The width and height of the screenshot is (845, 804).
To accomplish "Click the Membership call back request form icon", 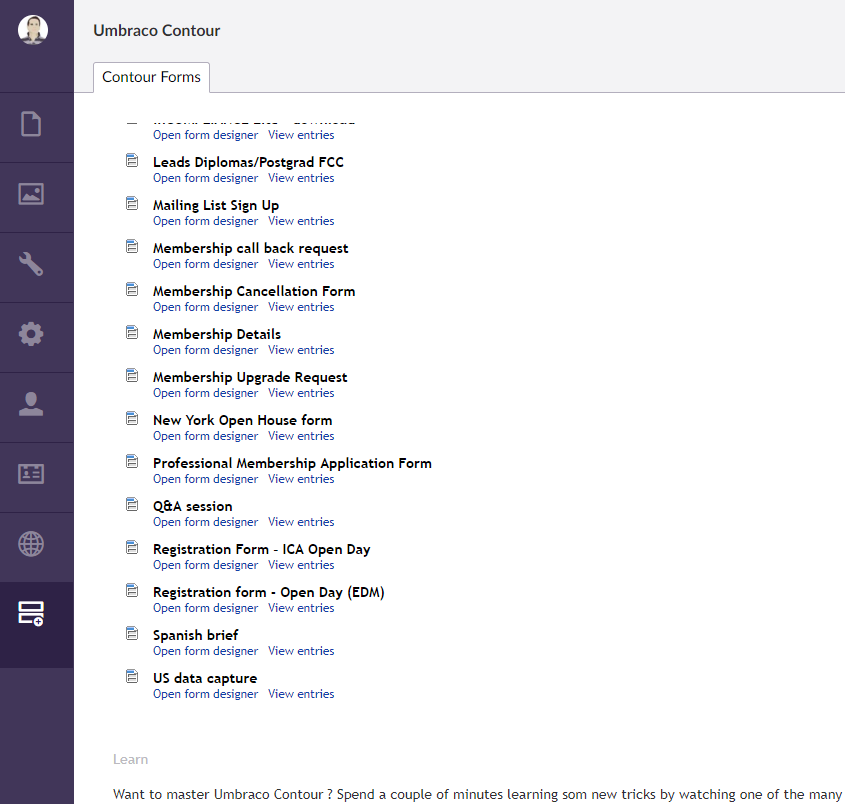I will [x=132, y=247].
